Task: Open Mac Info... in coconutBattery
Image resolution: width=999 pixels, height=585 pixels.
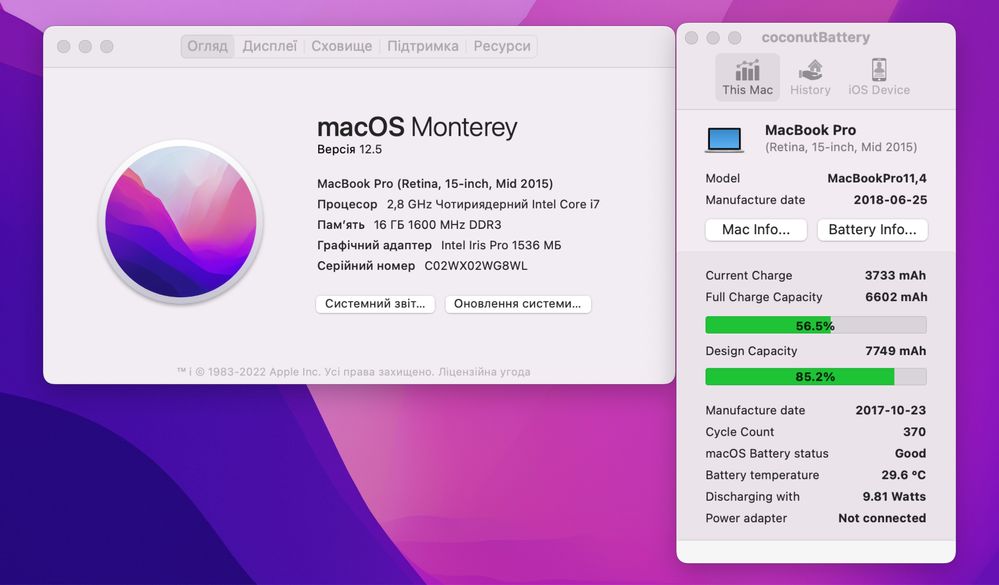Action: click(756, 229)
